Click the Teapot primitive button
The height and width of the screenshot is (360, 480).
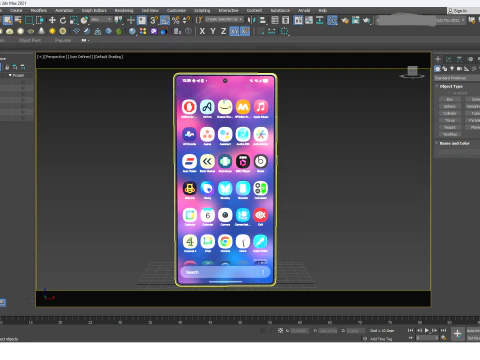coord(450,127)
